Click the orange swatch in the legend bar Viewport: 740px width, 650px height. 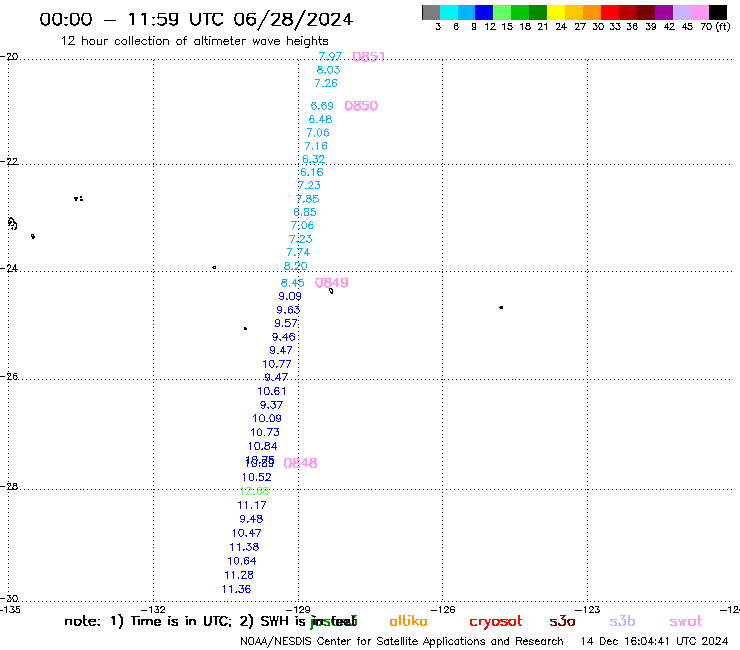pos(592,12)
